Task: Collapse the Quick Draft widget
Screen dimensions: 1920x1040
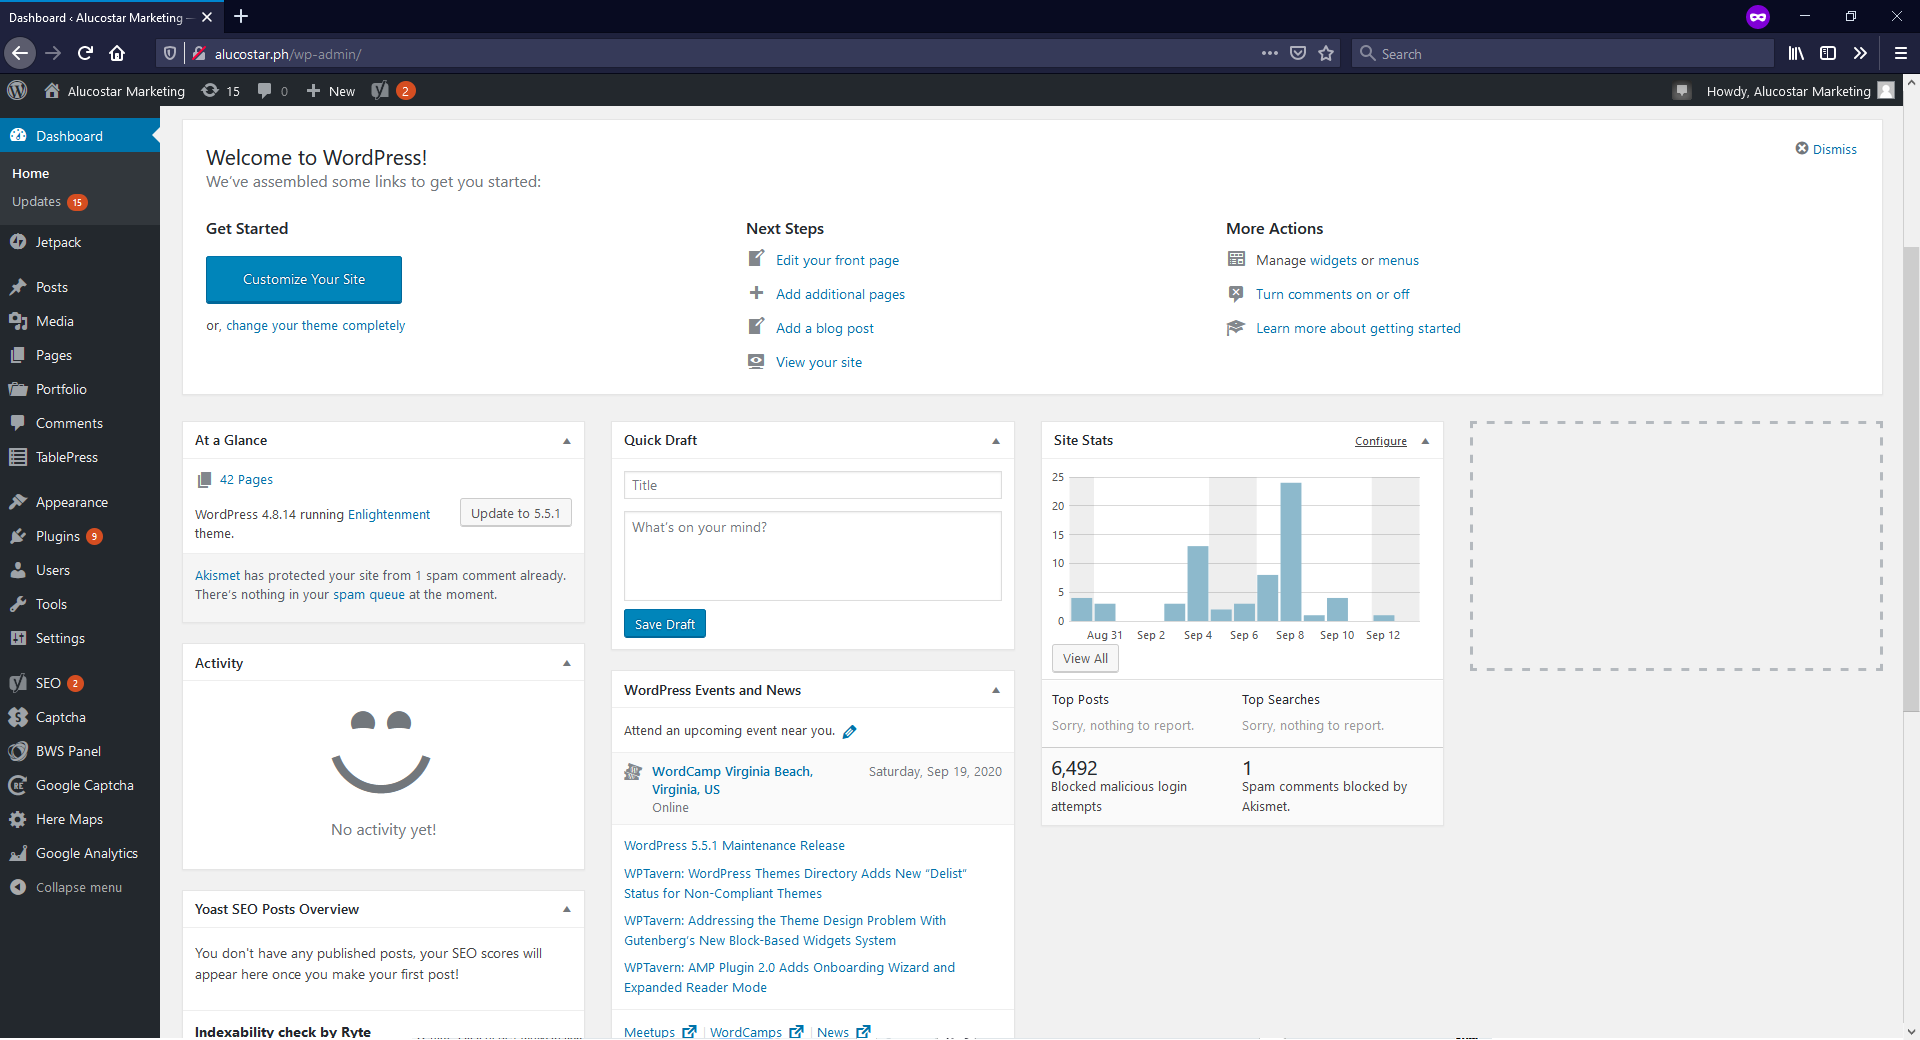Action: (996, 441)
